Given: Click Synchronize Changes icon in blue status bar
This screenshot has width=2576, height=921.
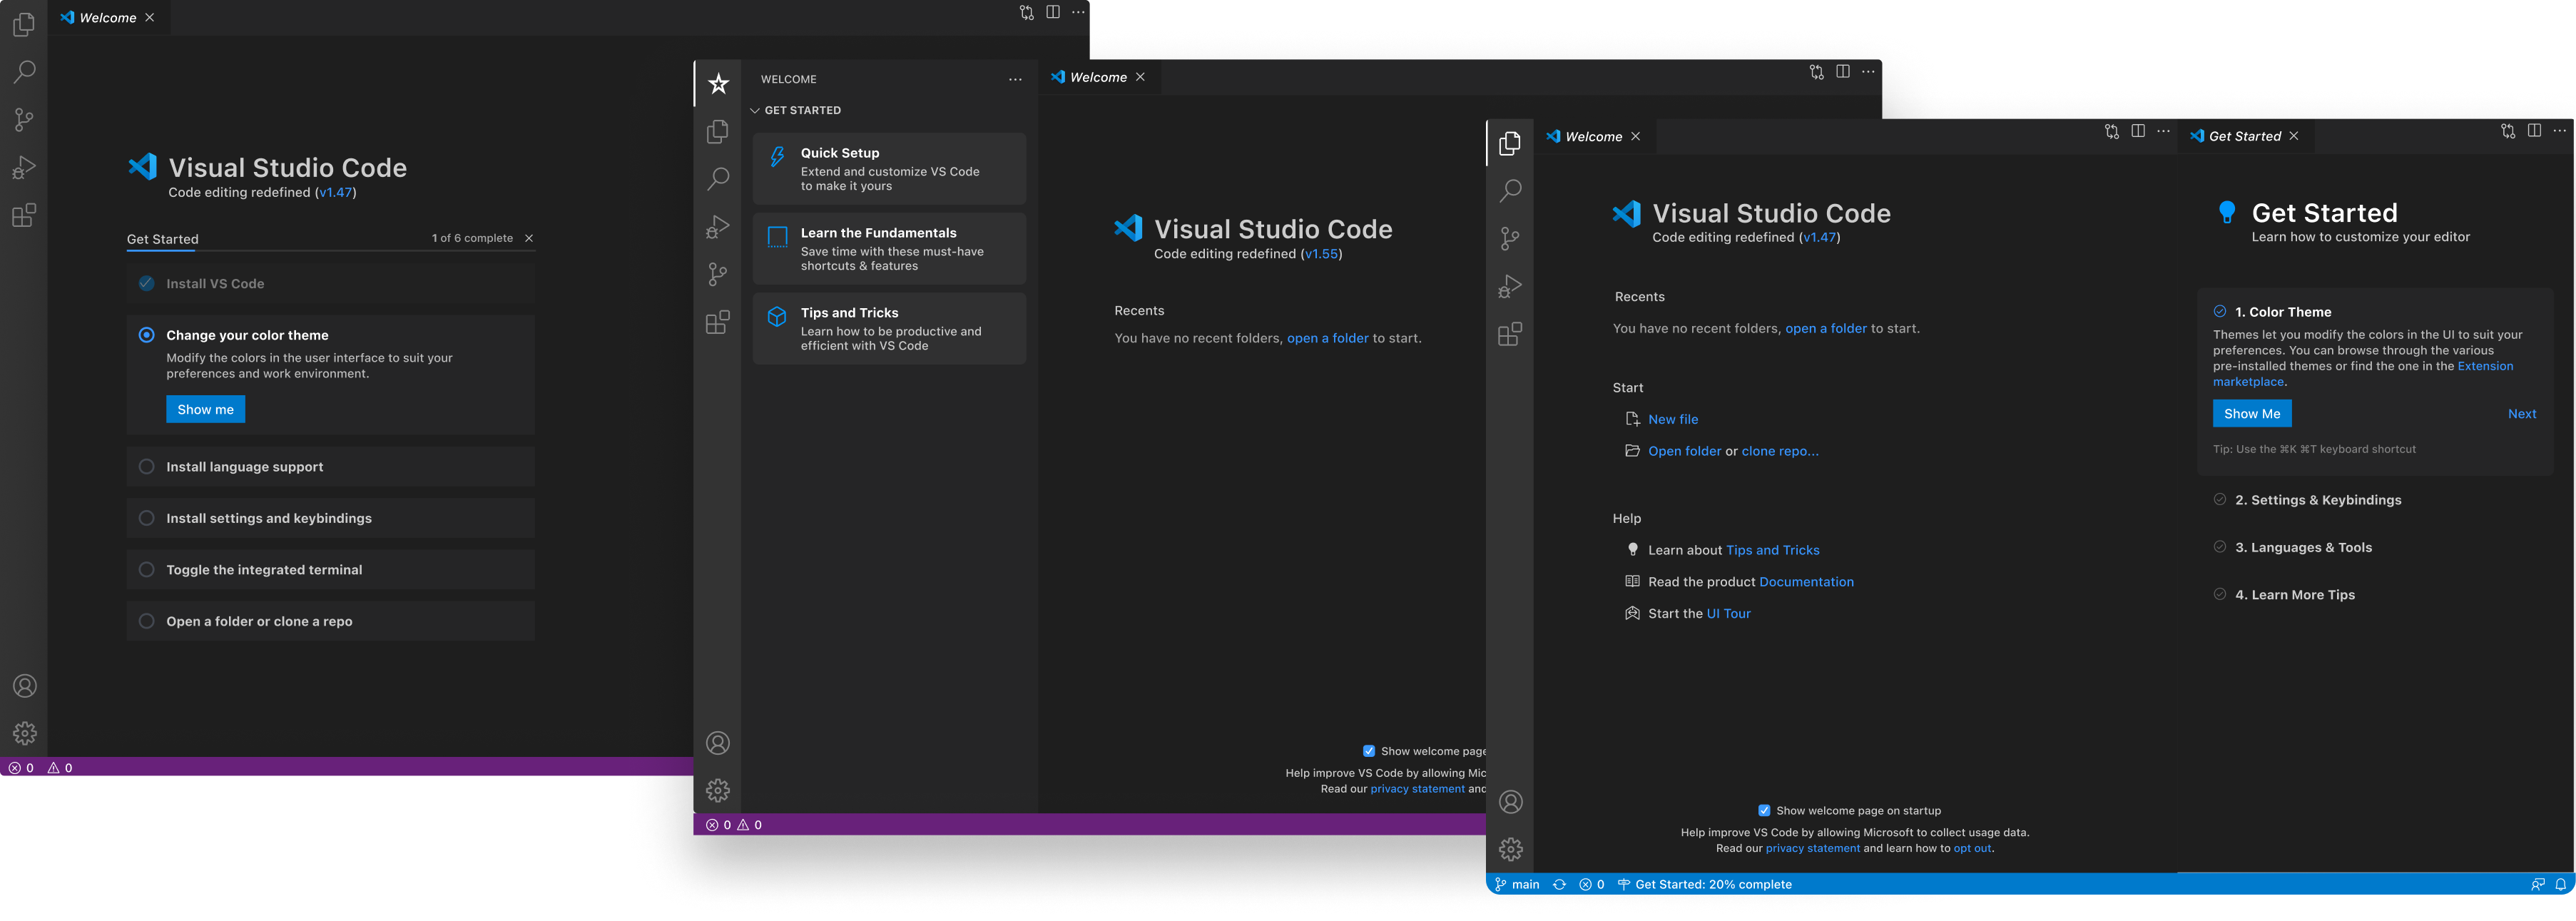Looking at the screenshot, I should (x=1559, y=884).
